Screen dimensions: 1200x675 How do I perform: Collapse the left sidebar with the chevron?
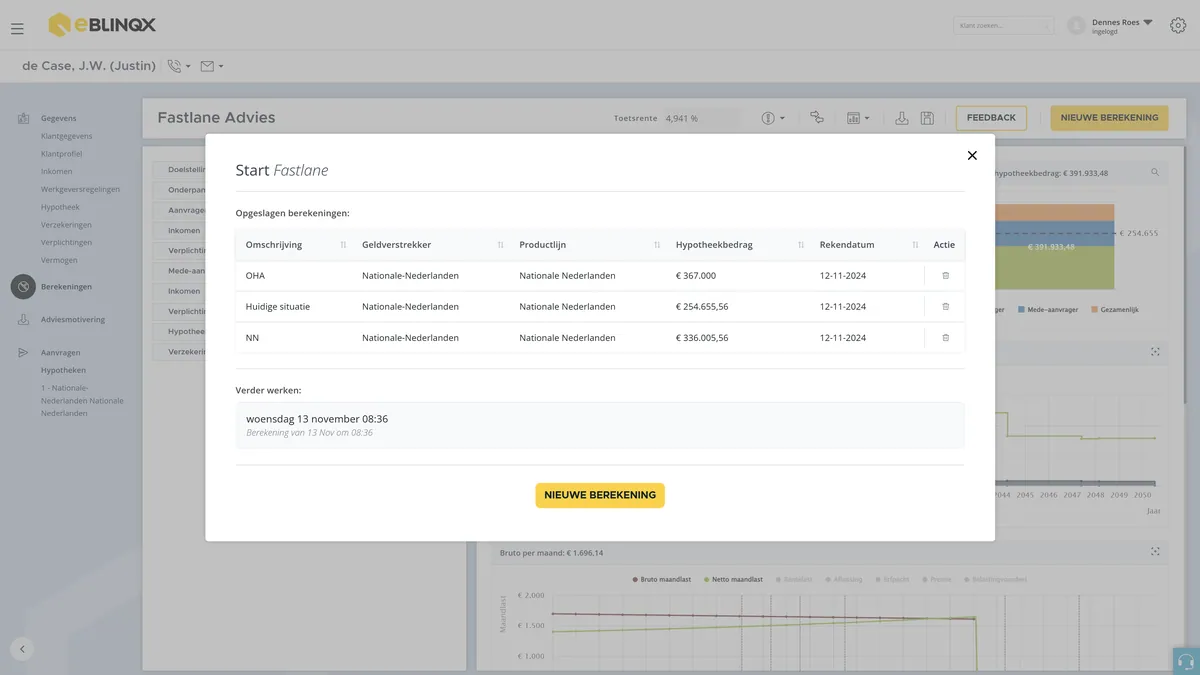[22, 648]
